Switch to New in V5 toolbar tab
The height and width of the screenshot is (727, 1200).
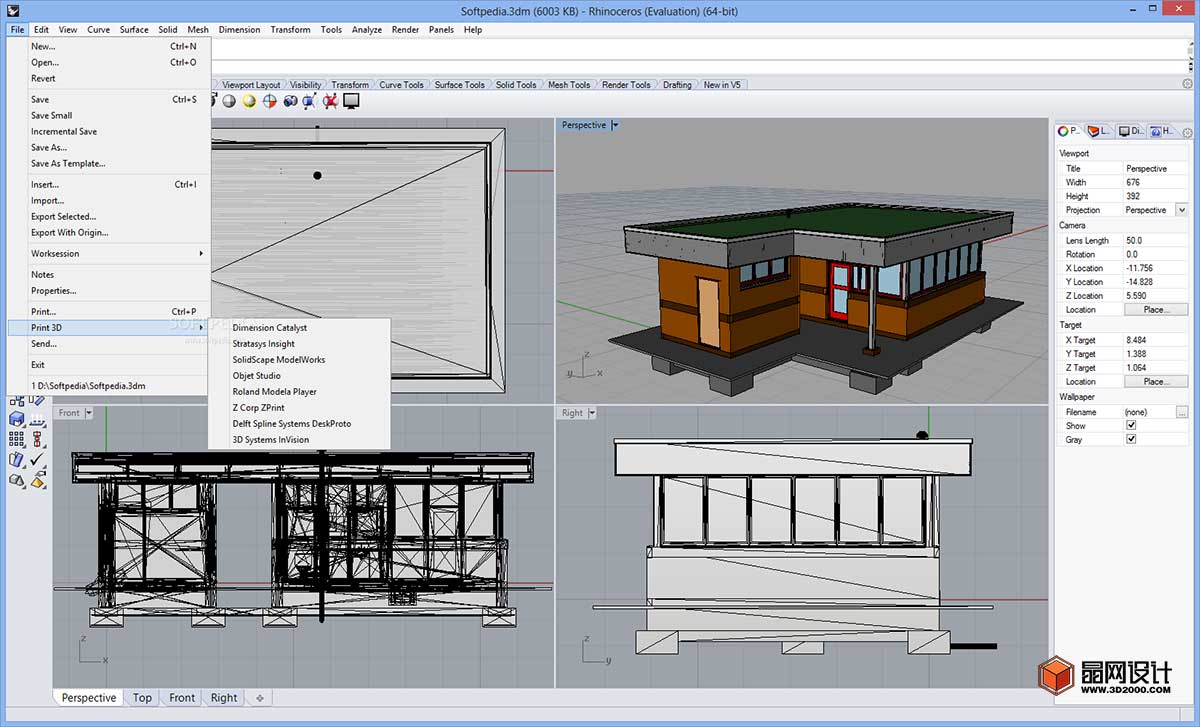[723, 85]
